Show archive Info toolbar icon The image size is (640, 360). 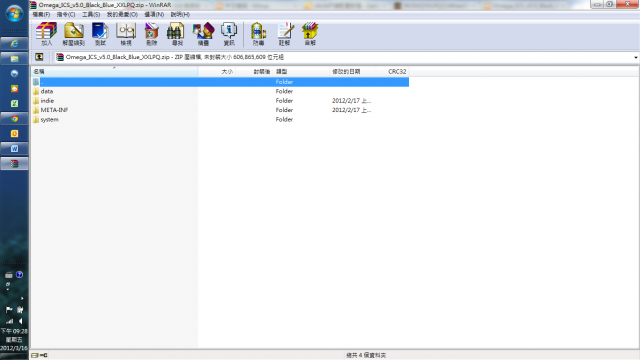coord(229,34)
